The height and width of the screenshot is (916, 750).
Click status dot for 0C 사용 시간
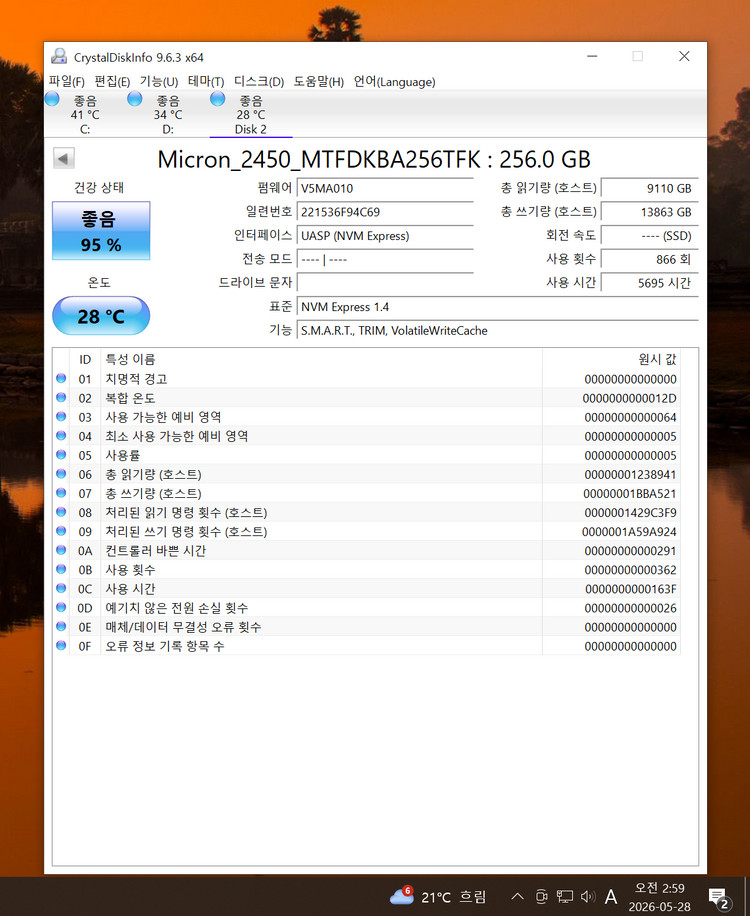61,588
